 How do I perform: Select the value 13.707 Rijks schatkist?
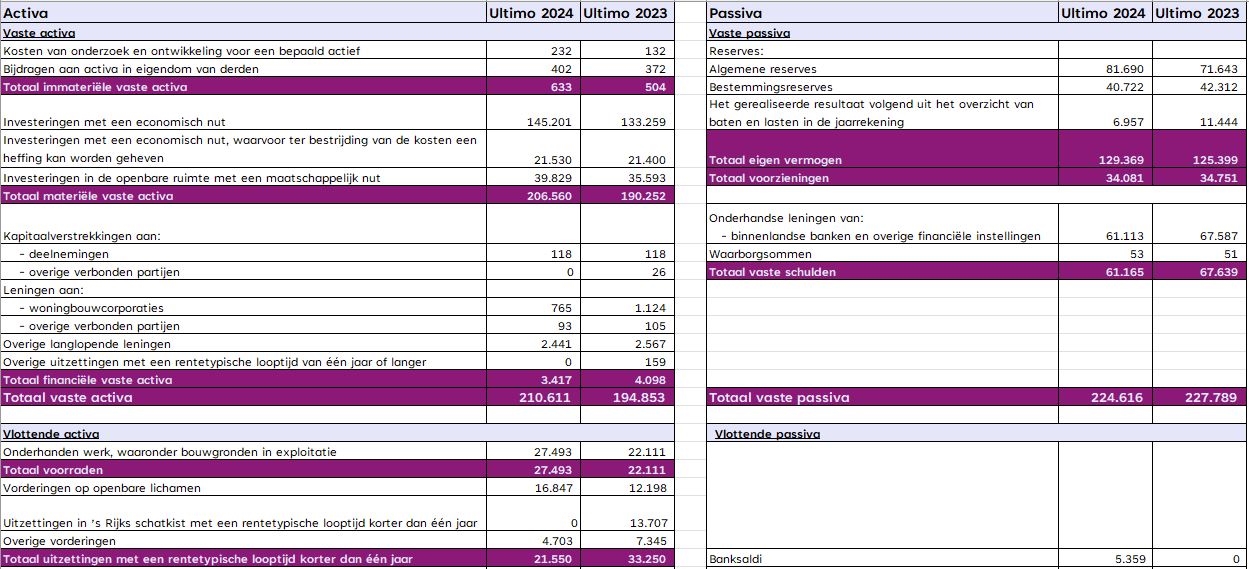click(647, 523)
